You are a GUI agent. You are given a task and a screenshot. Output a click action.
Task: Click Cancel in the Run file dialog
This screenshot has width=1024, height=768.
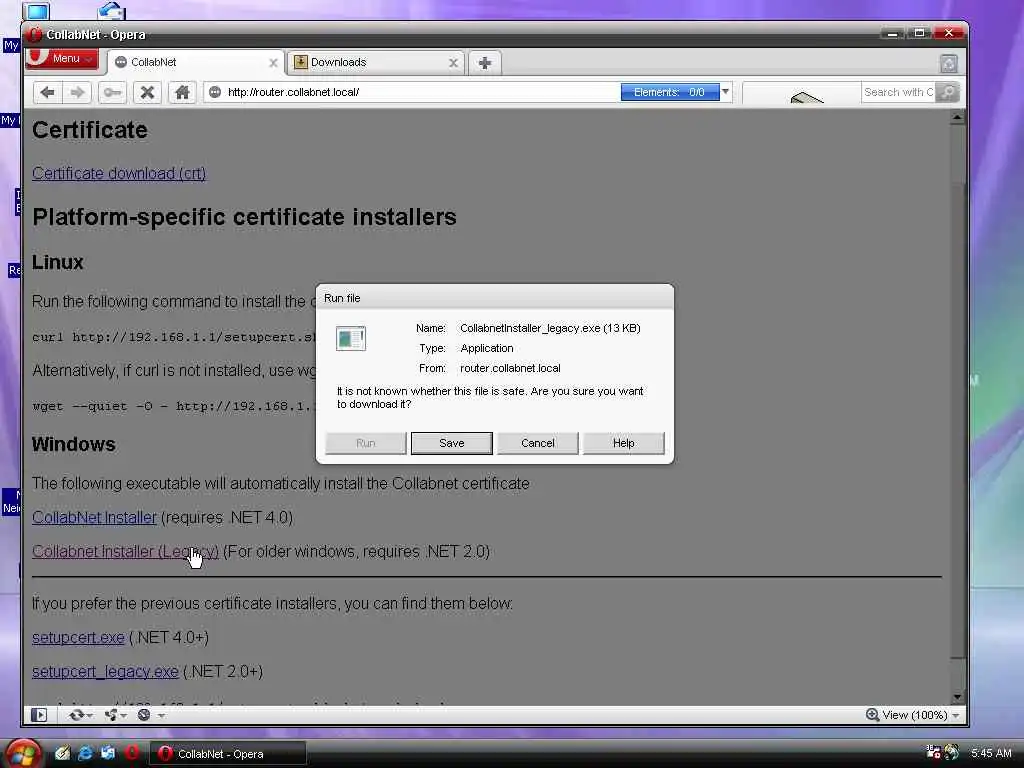[x=537, y=443]
